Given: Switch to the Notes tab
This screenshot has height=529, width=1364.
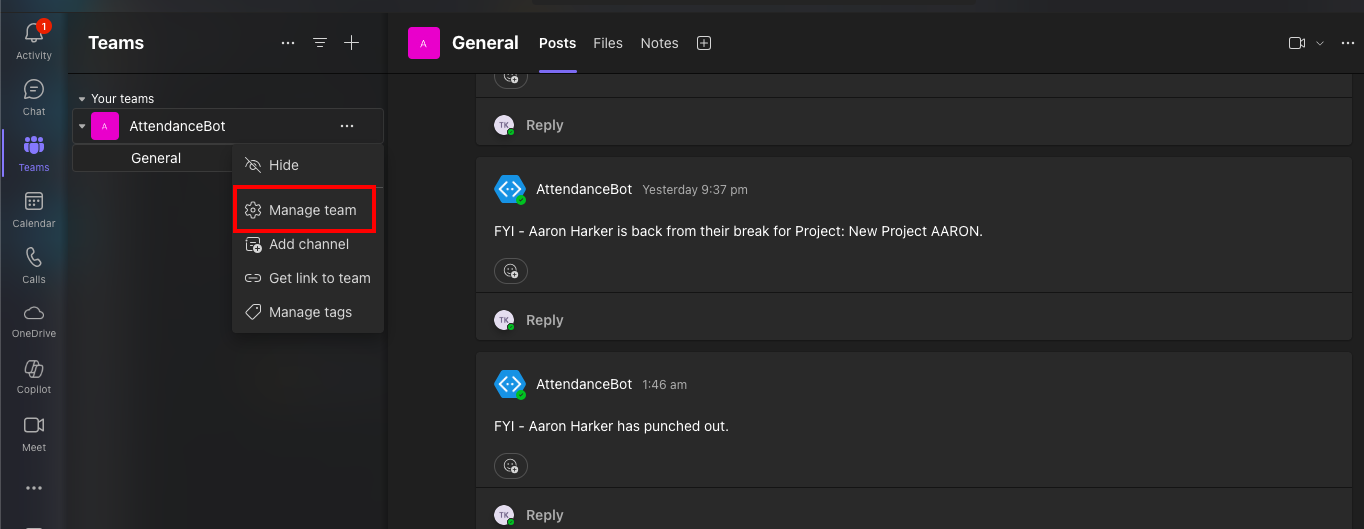Looking at the screenshot, I should 659,43.
